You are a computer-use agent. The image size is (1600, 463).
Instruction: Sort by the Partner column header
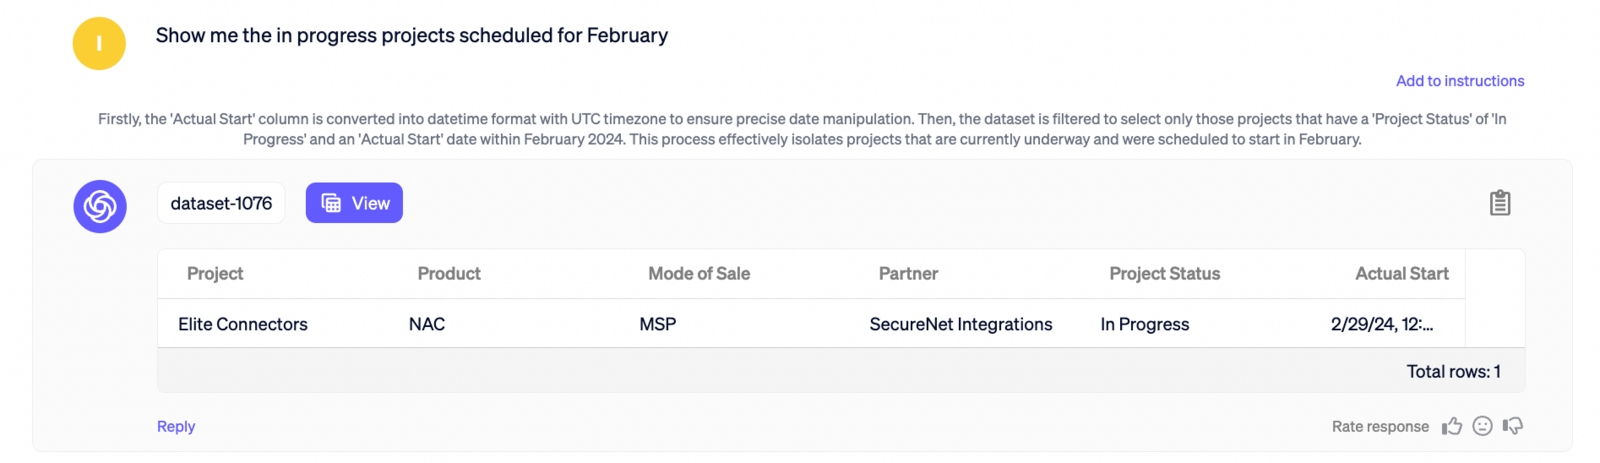[908, 274]
